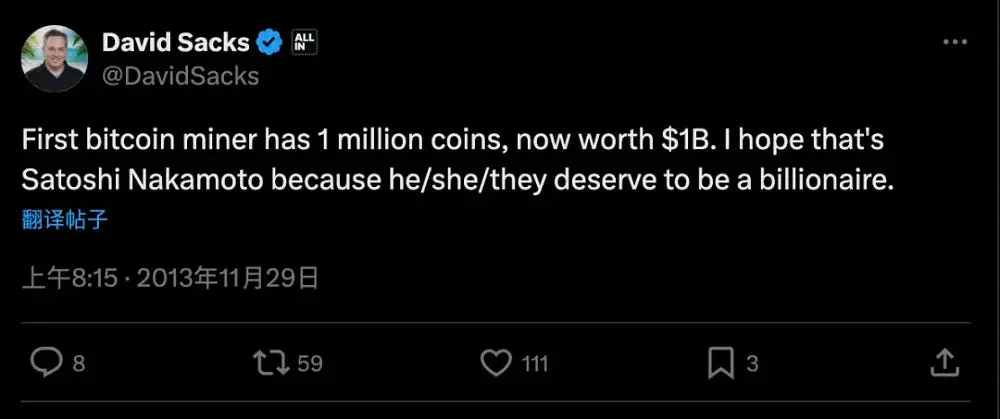This screenshot has width=1000, height=419.
Task: Open the share icon for this post
Action: [x=943, y=363]
